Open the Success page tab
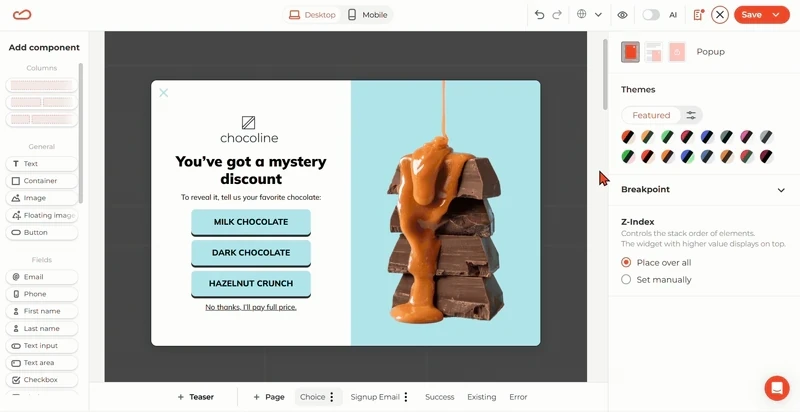This screenshot has width=800, height=412. pos(439,397)
